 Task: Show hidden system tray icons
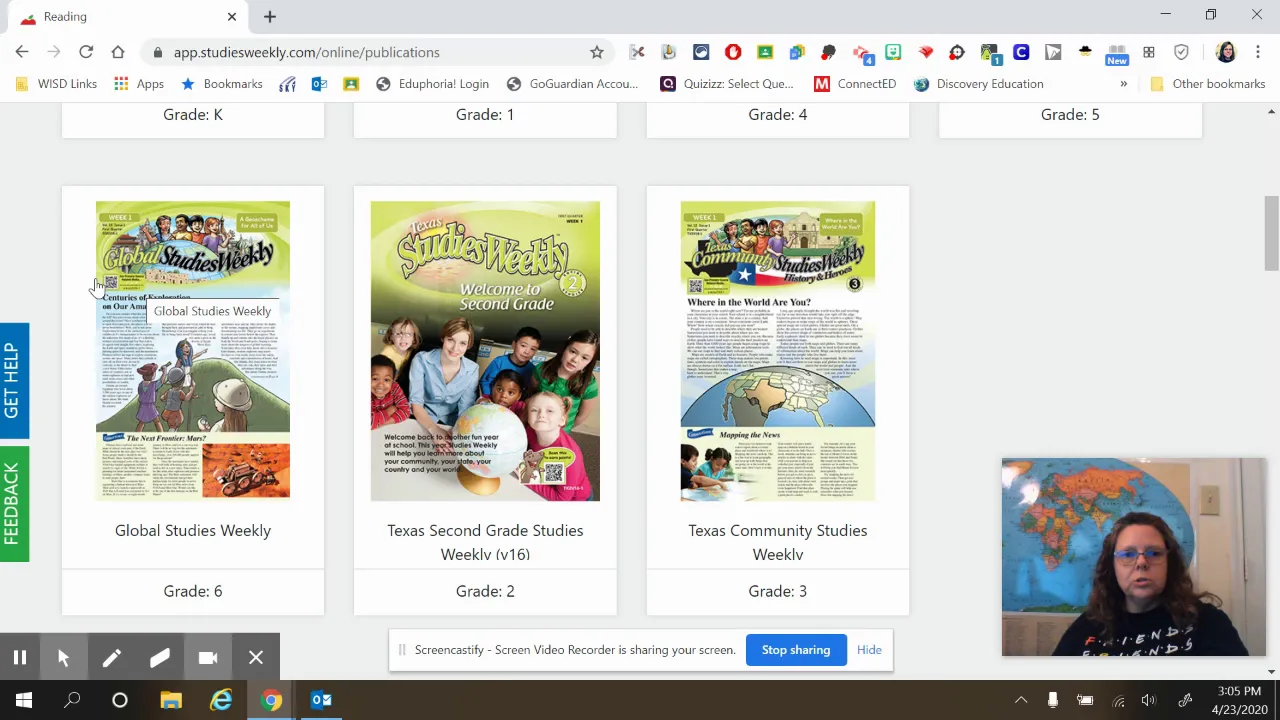tap(1021, 700)
